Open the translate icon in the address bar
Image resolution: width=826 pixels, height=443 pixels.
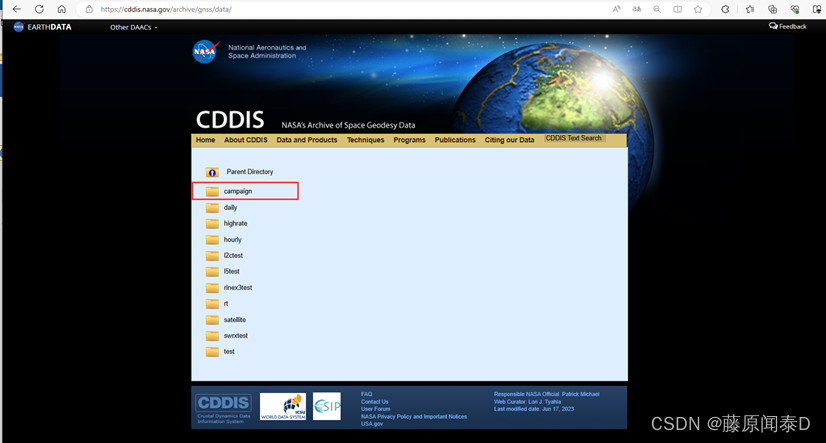pyautogui.click(x=637, y=9)
